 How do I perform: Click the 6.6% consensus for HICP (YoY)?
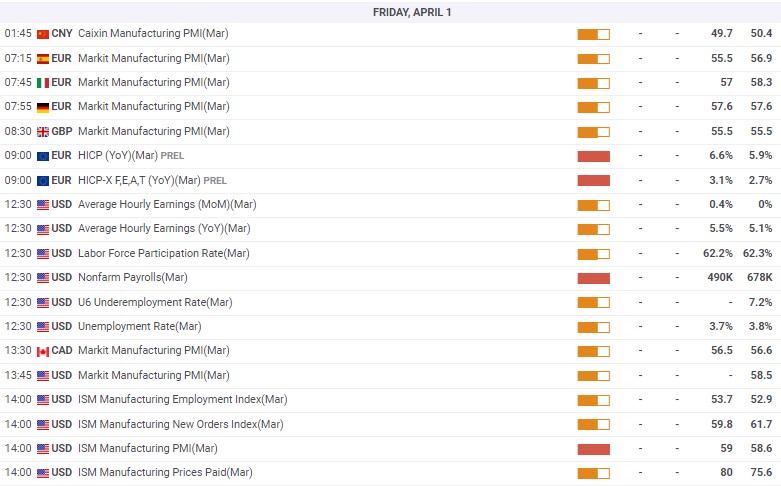(721, 155)
